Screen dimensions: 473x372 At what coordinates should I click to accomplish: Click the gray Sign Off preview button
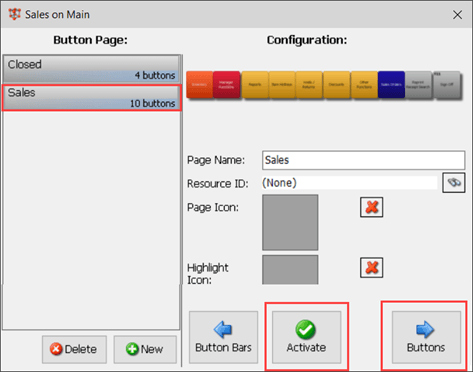tap(447, 85)
